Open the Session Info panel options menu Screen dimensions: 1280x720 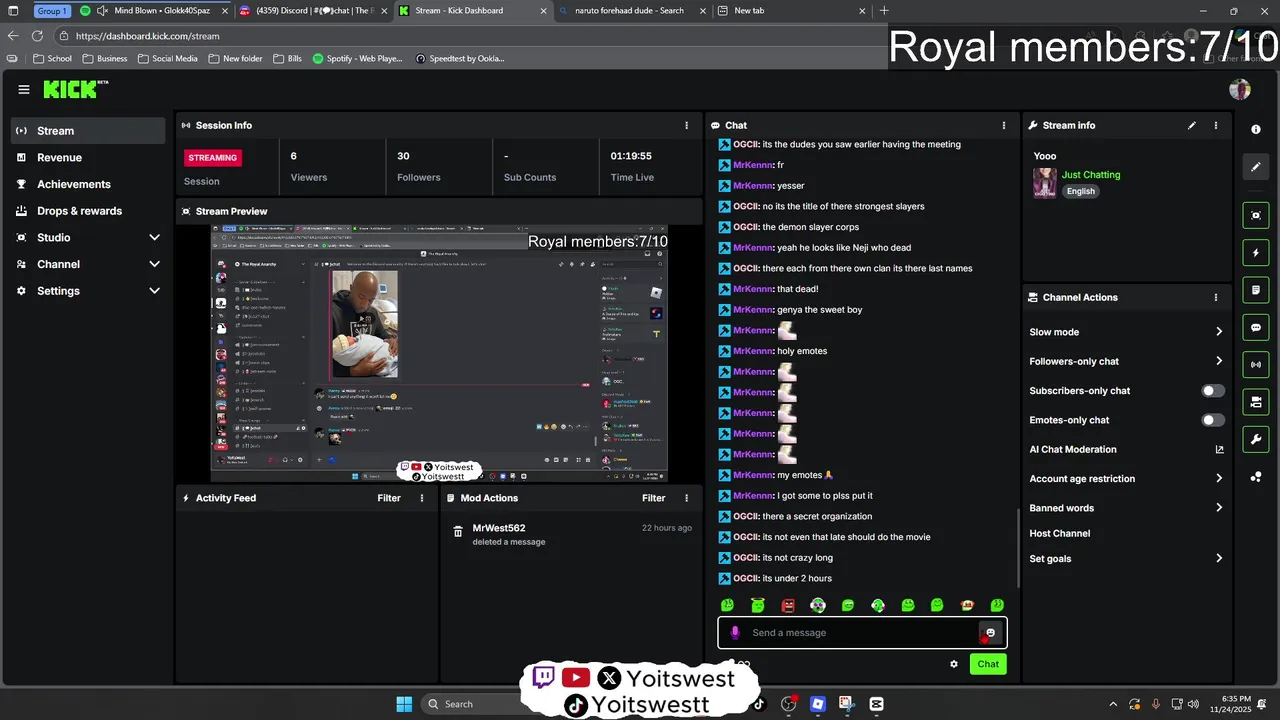coord(686,125)
